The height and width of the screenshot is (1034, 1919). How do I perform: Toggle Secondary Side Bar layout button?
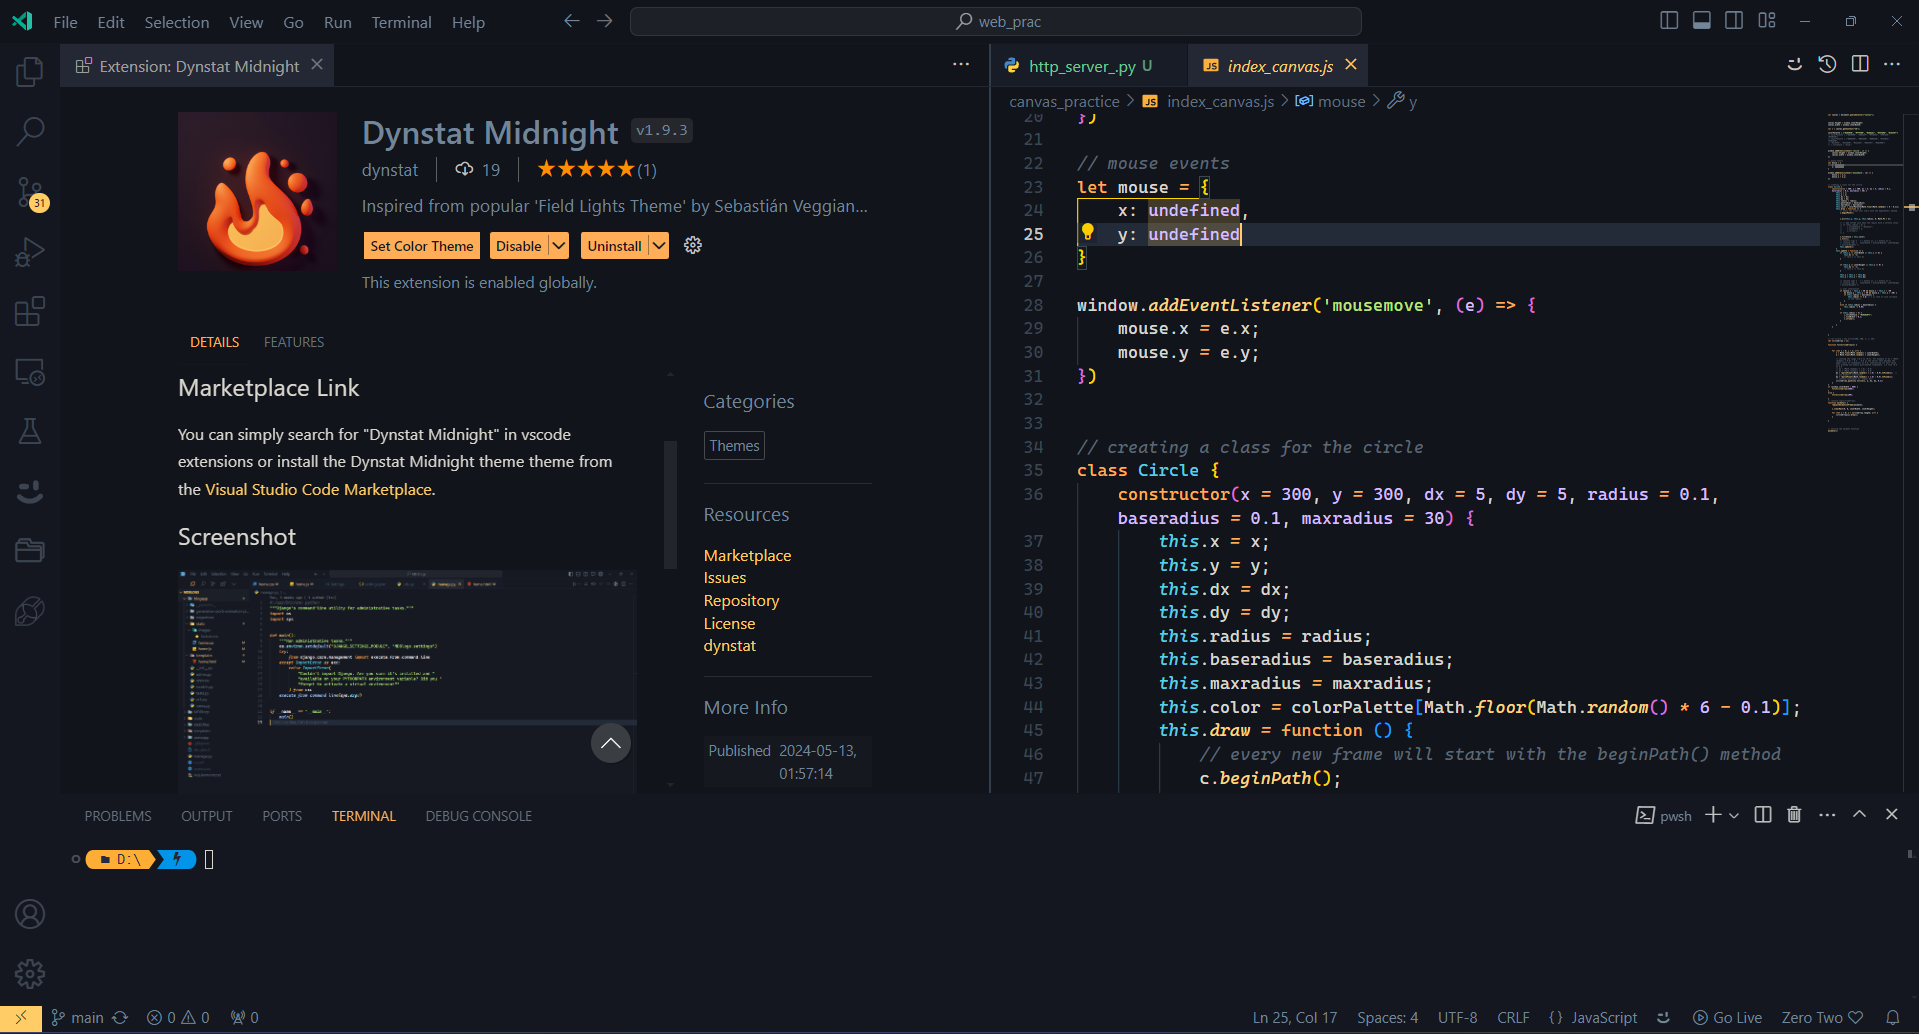pyautogui.click(x=1734, y=21)
